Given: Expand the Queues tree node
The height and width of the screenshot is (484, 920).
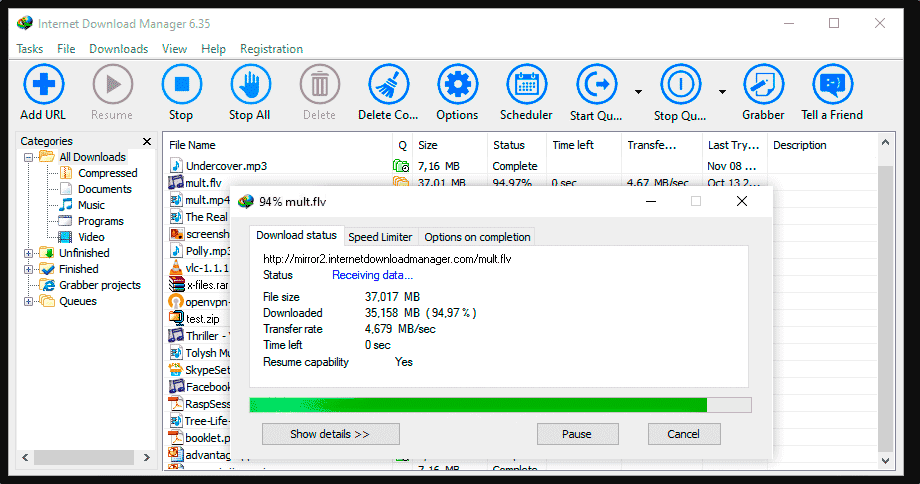Looking at the screenshot, I should (29, 301).
